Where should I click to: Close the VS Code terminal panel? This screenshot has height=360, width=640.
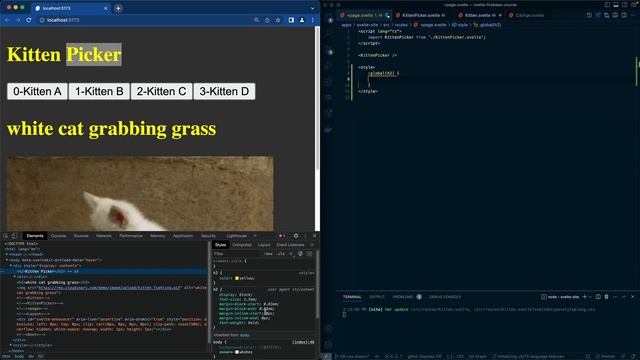pos(633,297)
